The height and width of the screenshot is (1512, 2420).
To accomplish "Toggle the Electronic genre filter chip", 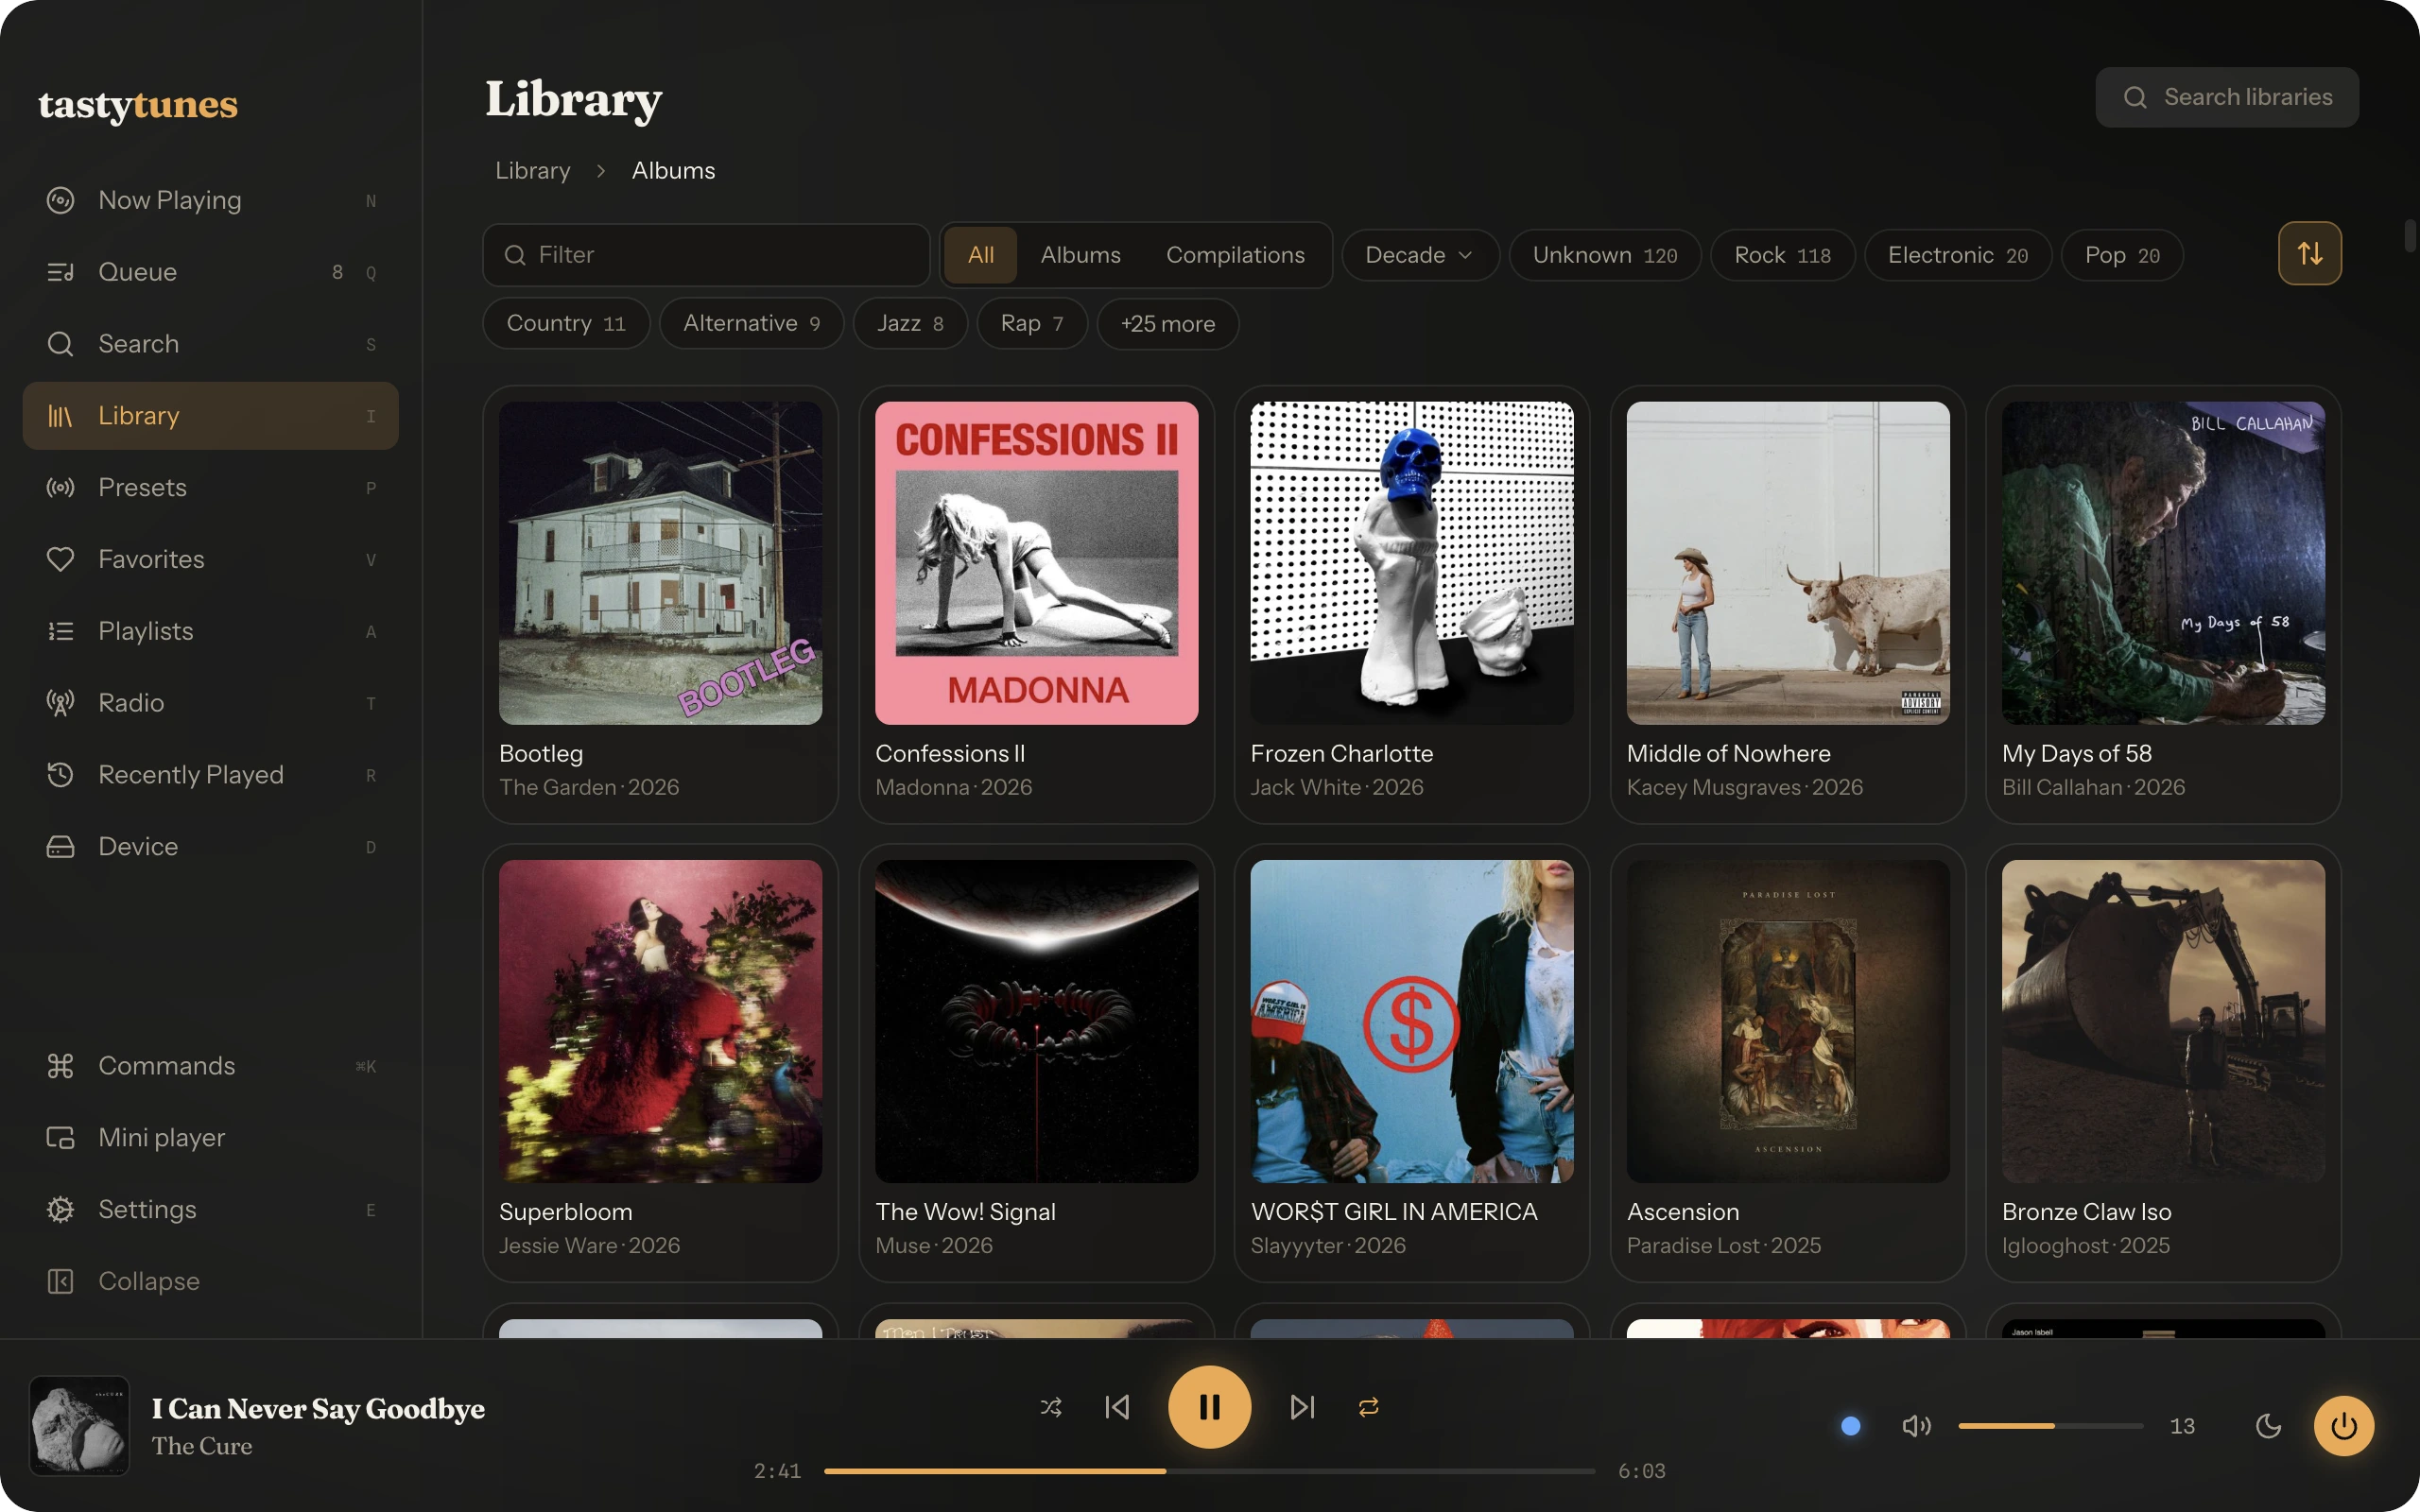I will click(1957, 255).
